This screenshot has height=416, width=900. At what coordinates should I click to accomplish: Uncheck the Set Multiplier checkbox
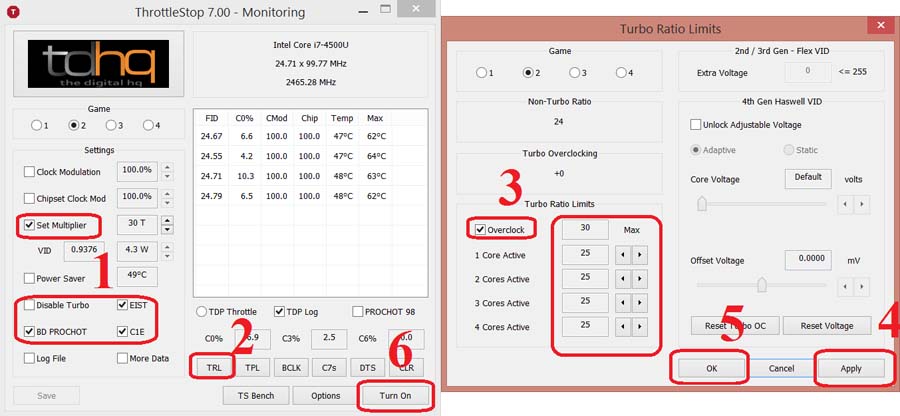29,225
